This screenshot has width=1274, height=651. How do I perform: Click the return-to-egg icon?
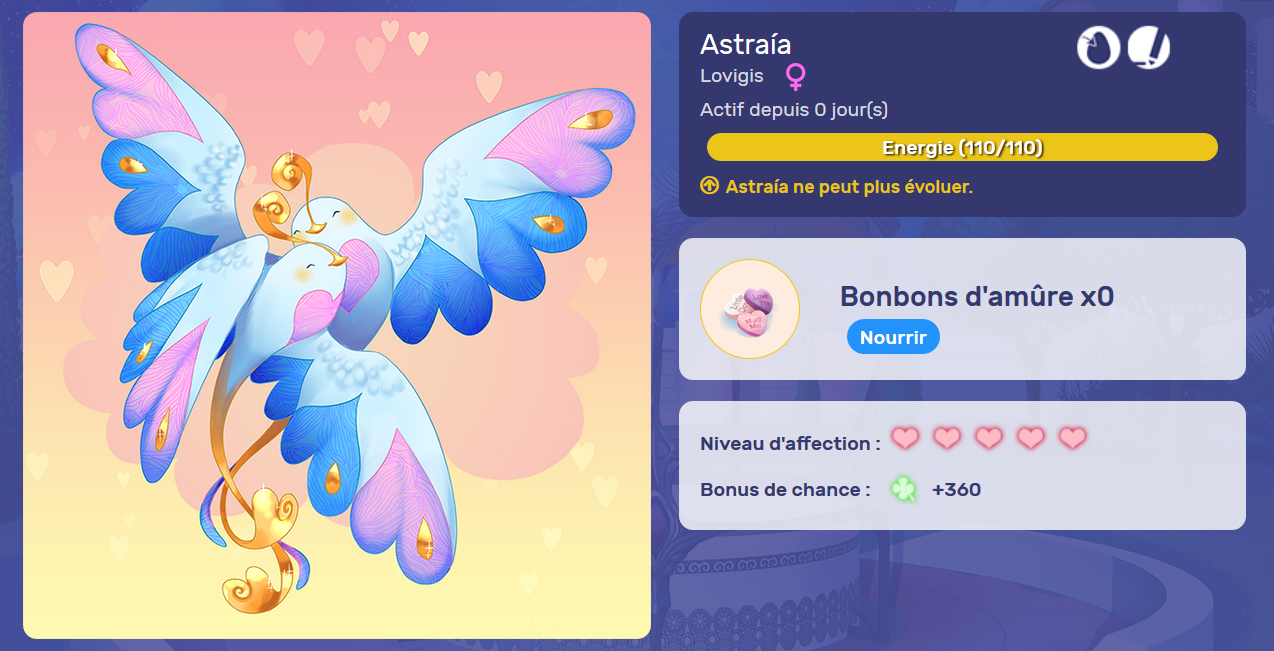coord(1098,48)
